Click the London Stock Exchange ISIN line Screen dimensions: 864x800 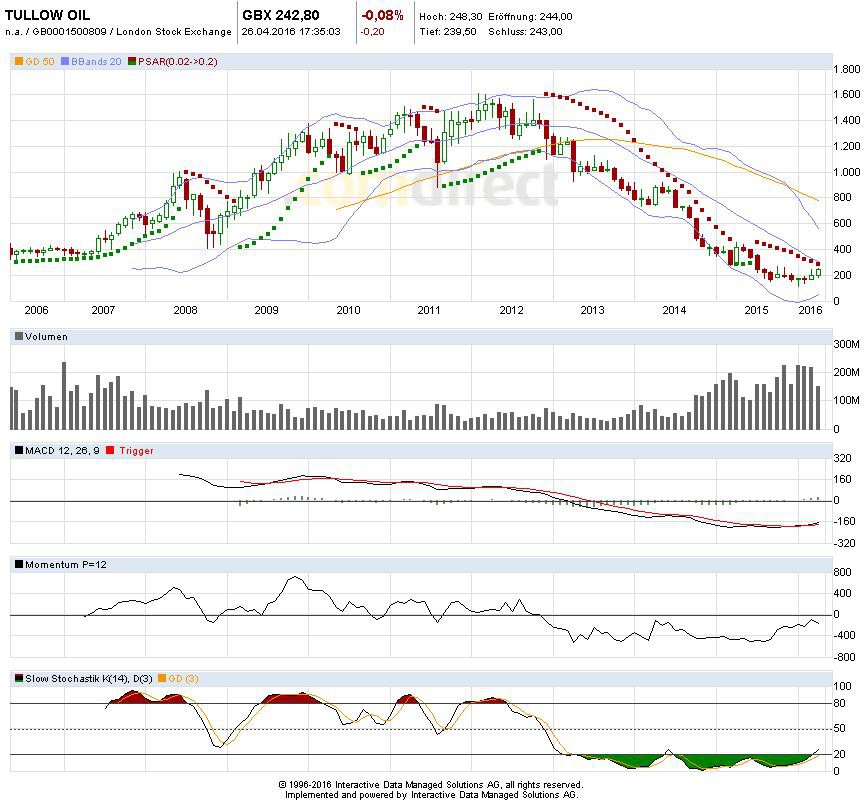[119, 32]
